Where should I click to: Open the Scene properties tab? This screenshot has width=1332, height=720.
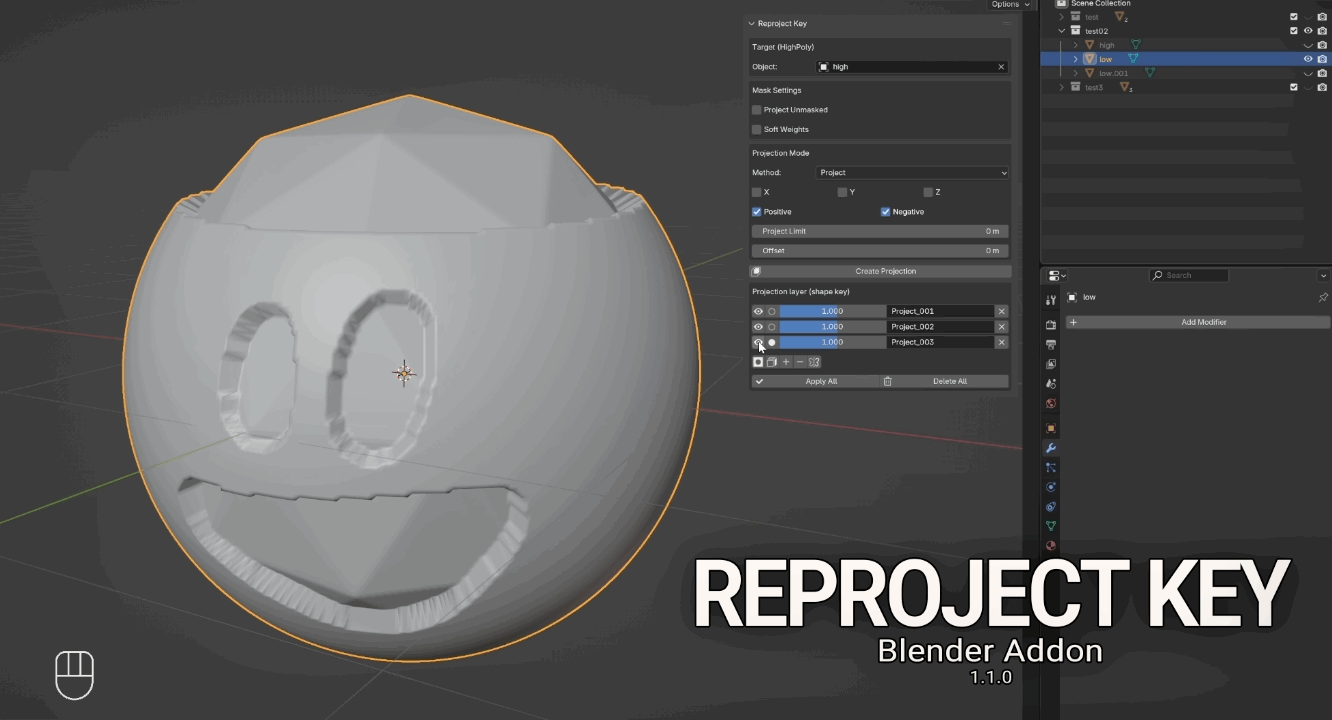point(1051,383)
